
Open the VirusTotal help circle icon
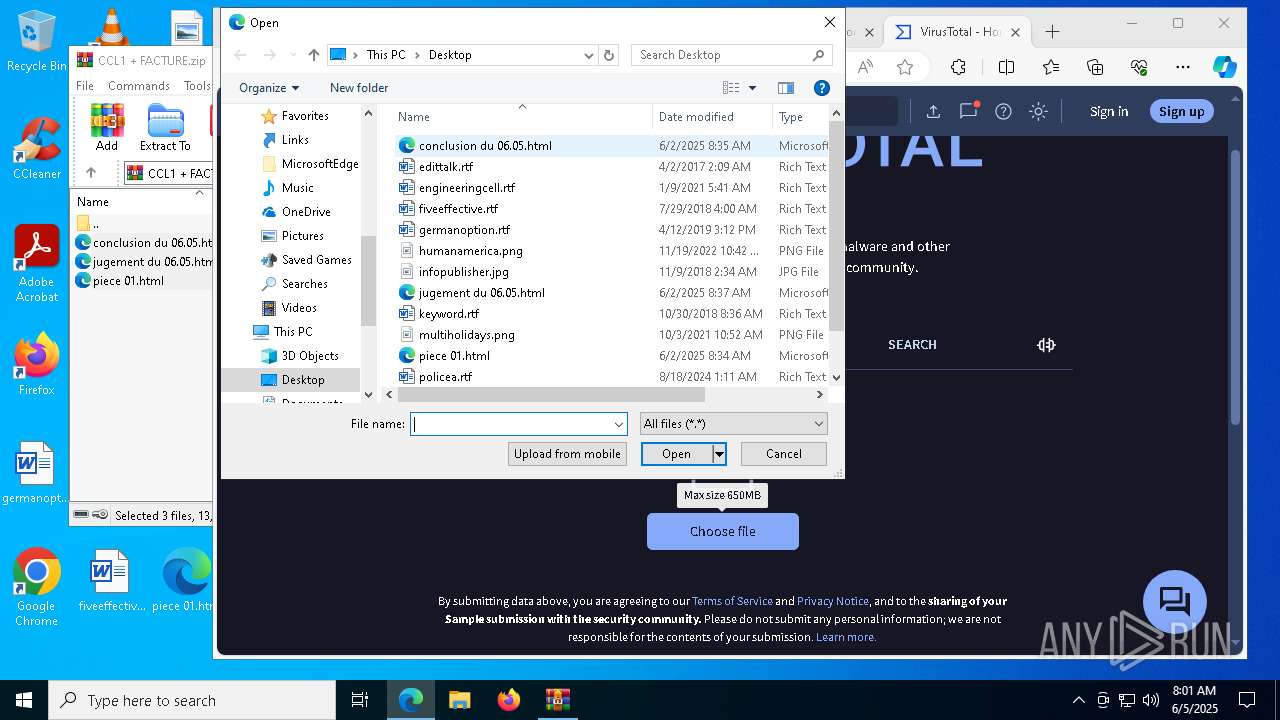[1003, 111]
